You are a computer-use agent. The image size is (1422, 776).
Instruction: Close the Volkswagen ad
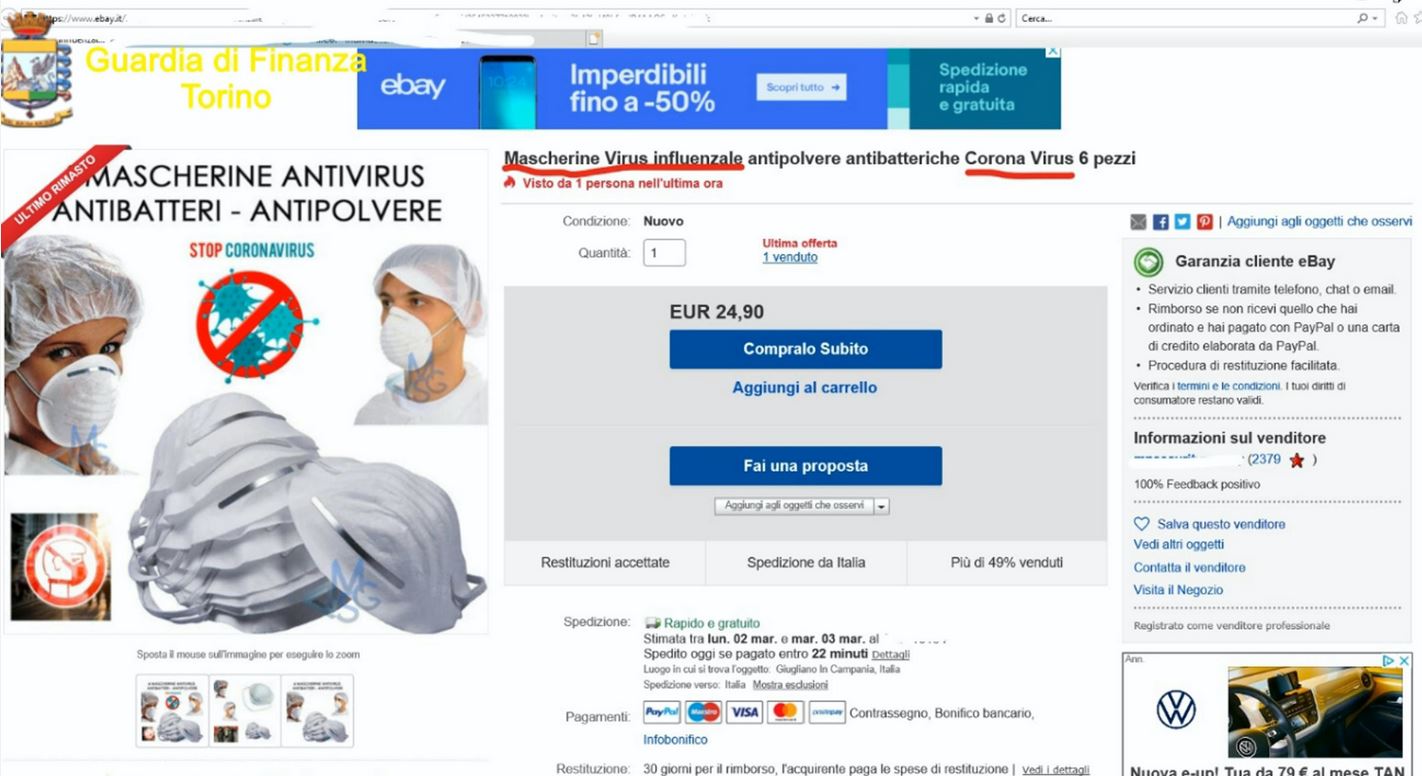[x=1404, y=661]
